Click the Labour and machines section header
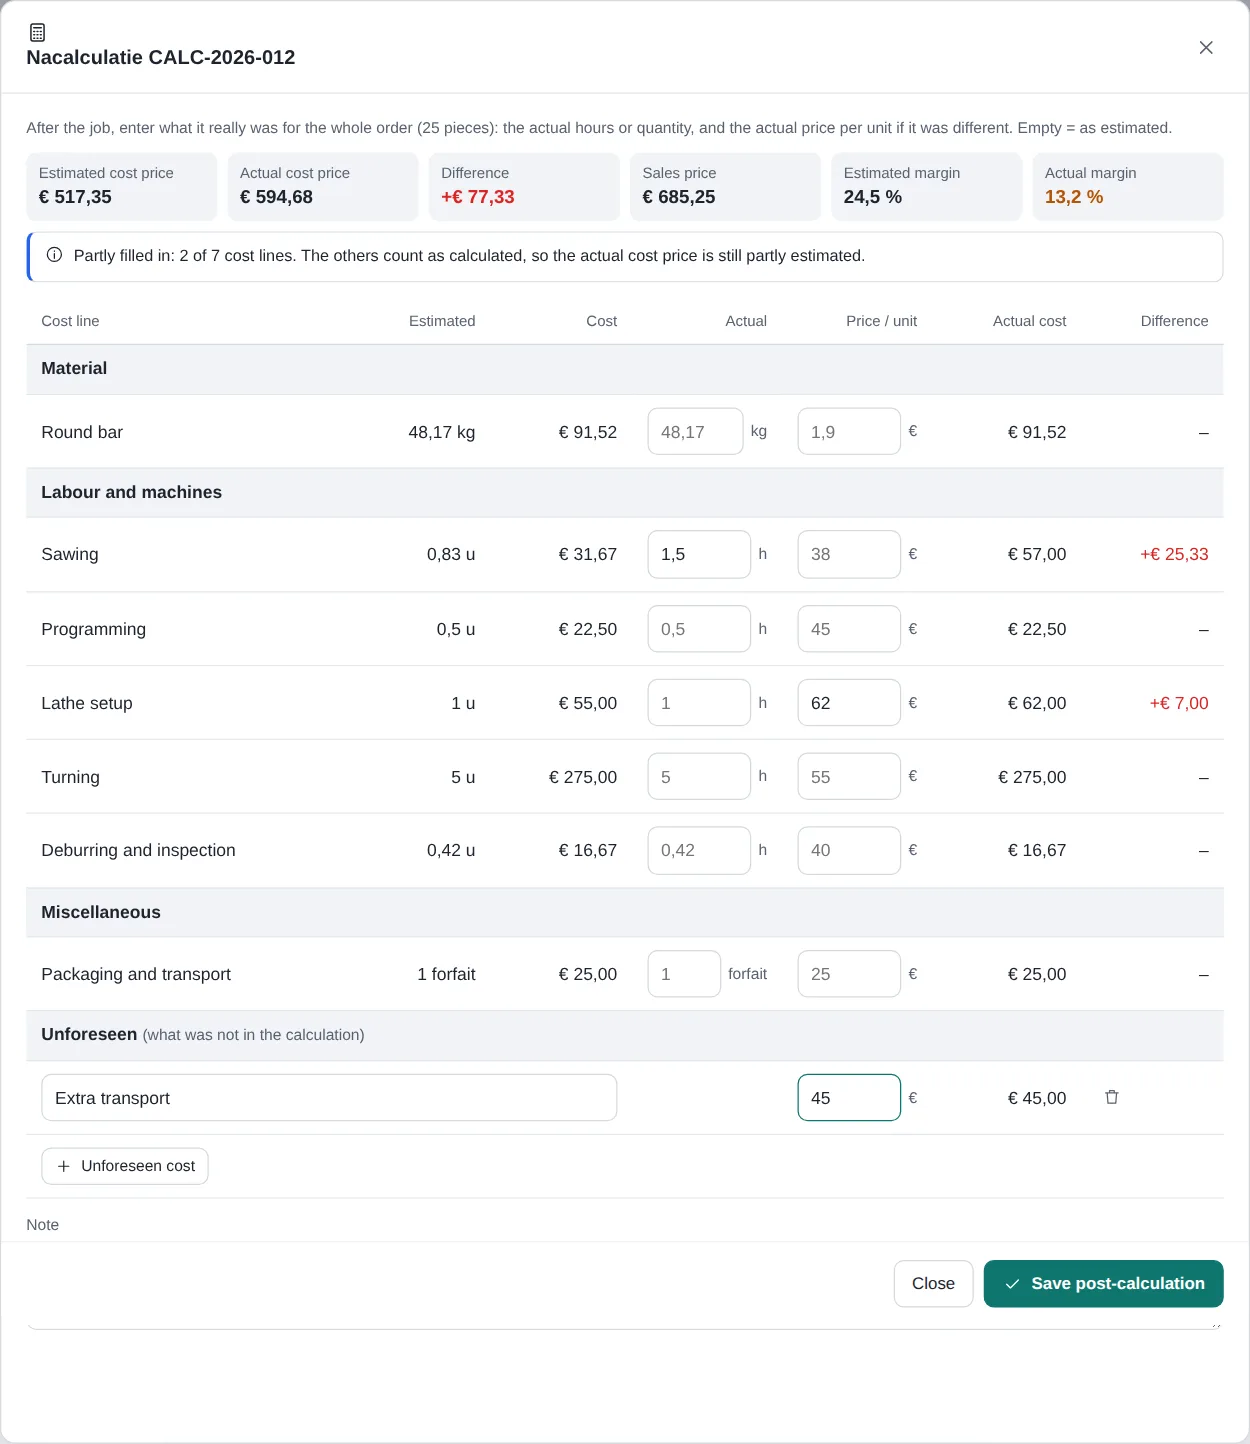Screen dimensions: 1250x1444 (625, 492)
